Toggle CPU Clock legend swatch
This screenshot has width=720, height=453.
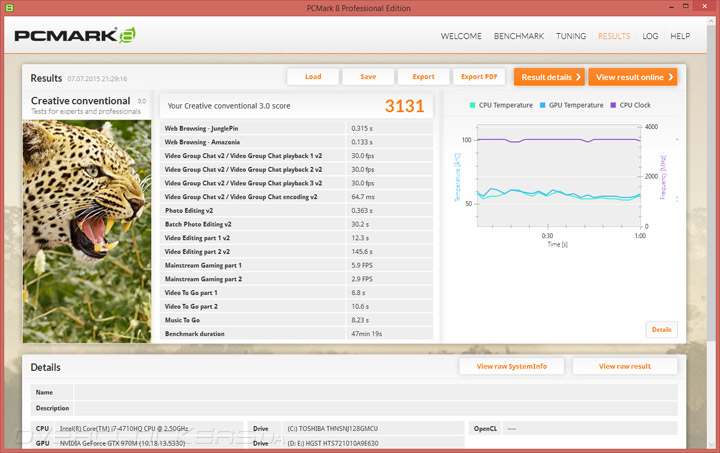pos(613,105)
